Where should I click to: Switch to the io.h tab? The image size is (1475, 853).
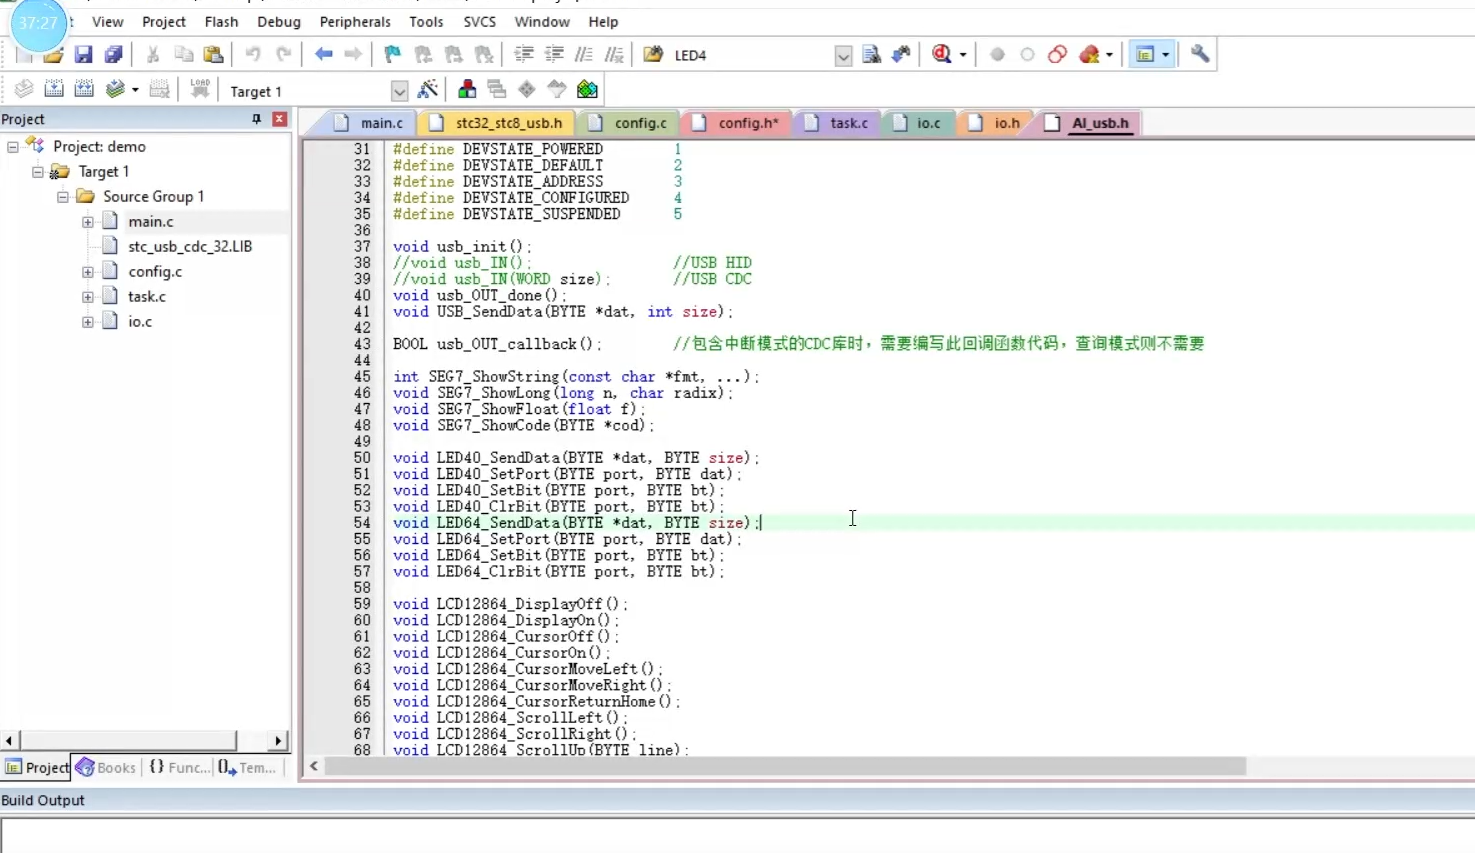(995, 123)
